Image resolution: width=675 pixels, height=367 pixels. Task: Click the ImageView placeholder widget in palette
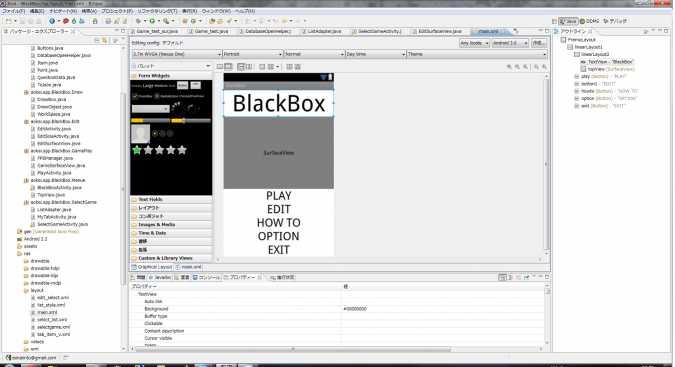[140, 134]
